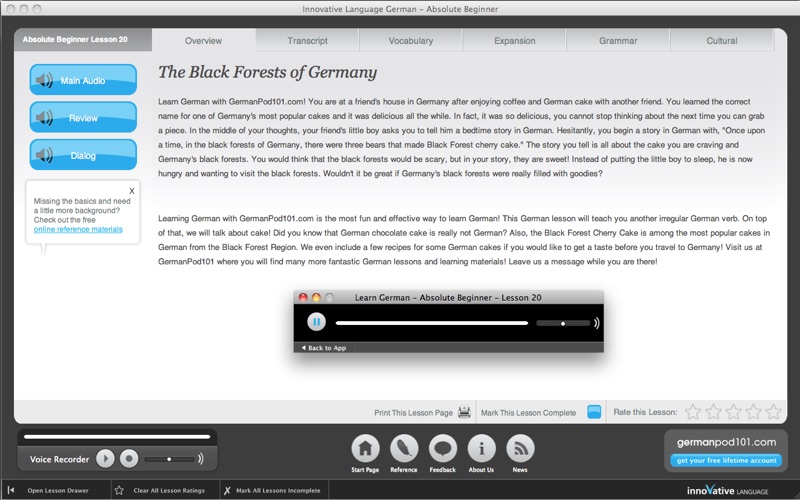Click the Innovative Language logo
This screenshot has height=500, width=800.
727,490
